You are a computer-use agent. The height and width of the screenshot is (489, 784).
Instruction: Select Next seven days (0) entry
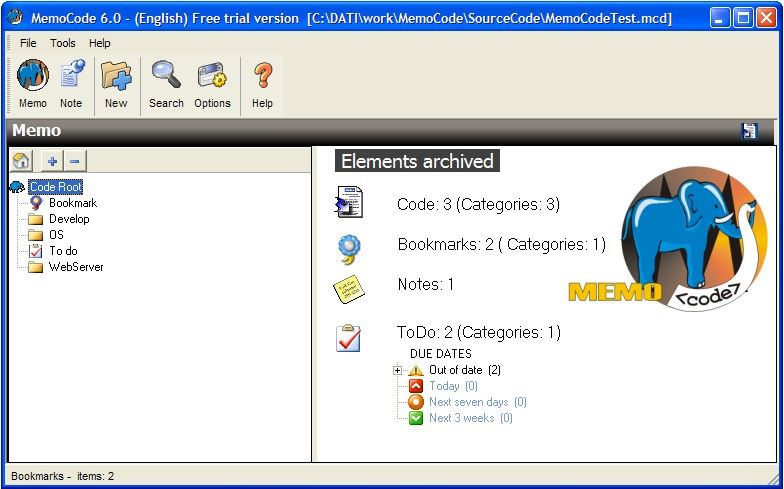[478, 402]
